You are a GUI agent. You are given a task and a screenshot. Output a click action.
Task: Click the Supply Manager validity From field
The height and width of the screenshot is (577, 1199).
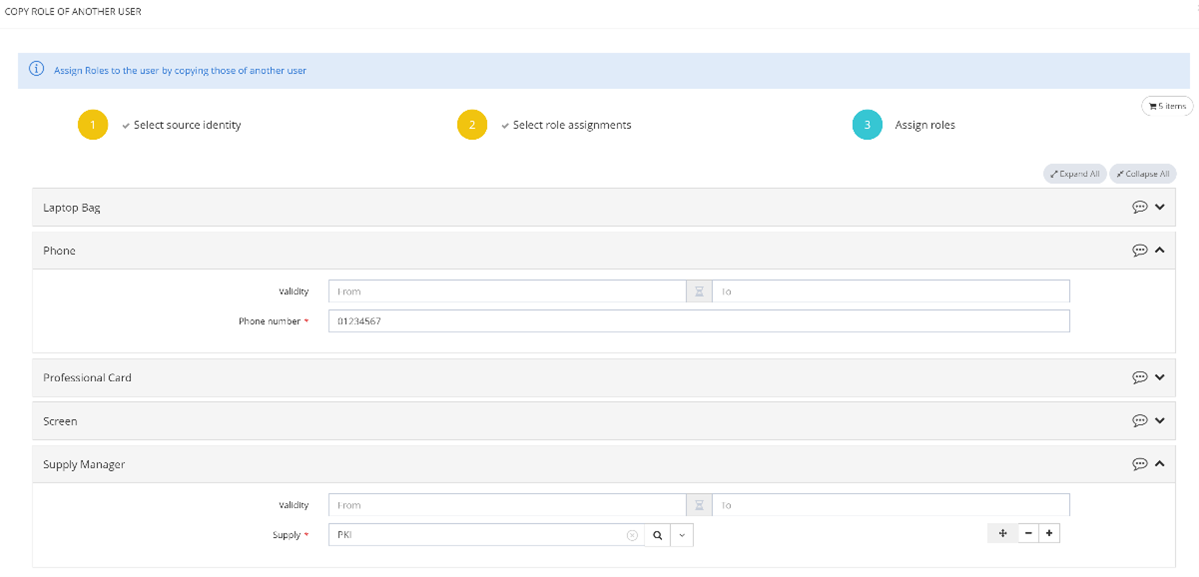[x=507, y=505]
